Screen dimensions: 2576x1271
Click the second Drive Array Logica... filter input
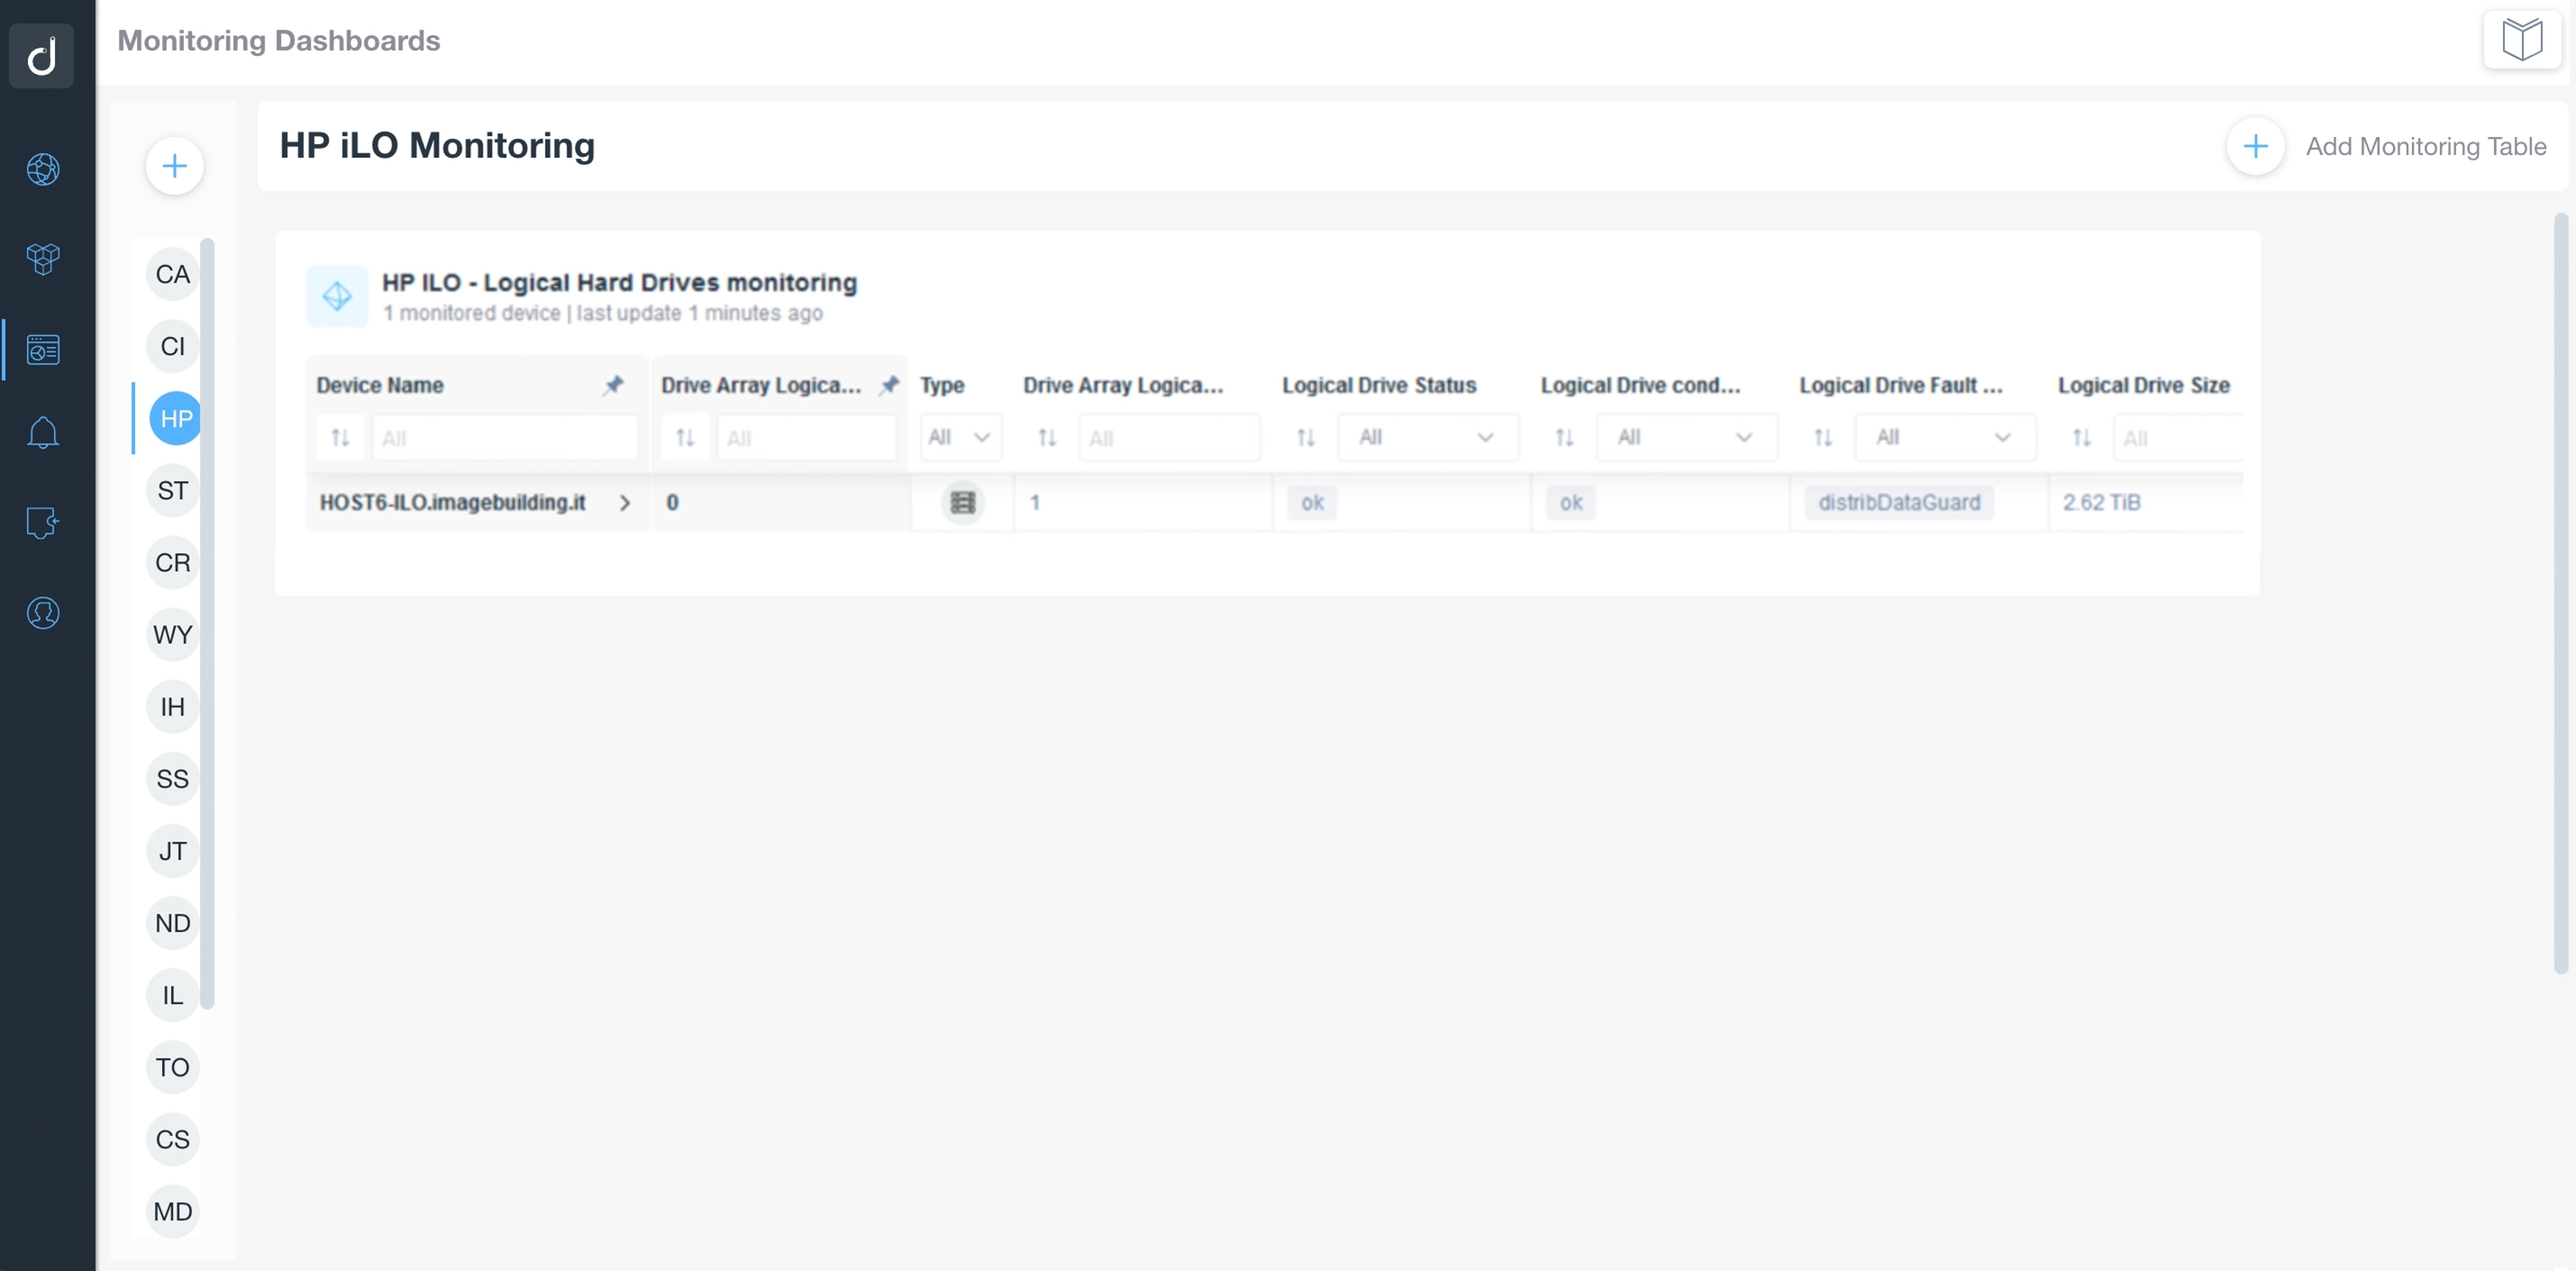(x=1169, y=438)
